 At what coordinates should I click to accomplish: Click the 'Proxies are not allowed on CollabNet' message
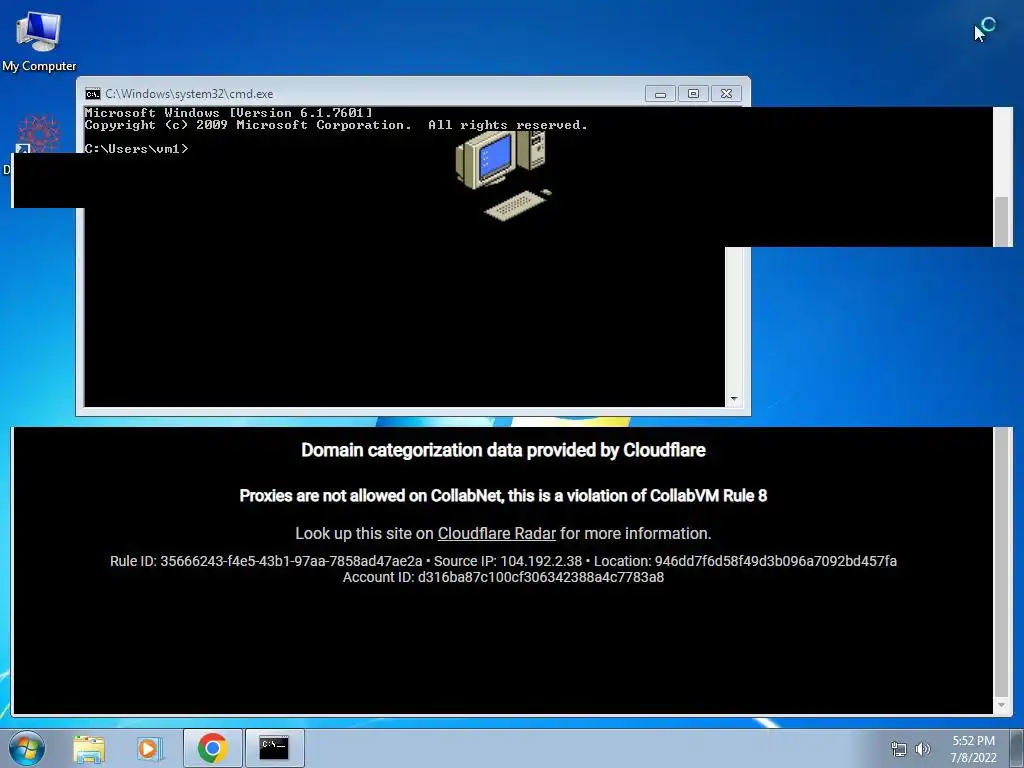[x=503, y=496]
